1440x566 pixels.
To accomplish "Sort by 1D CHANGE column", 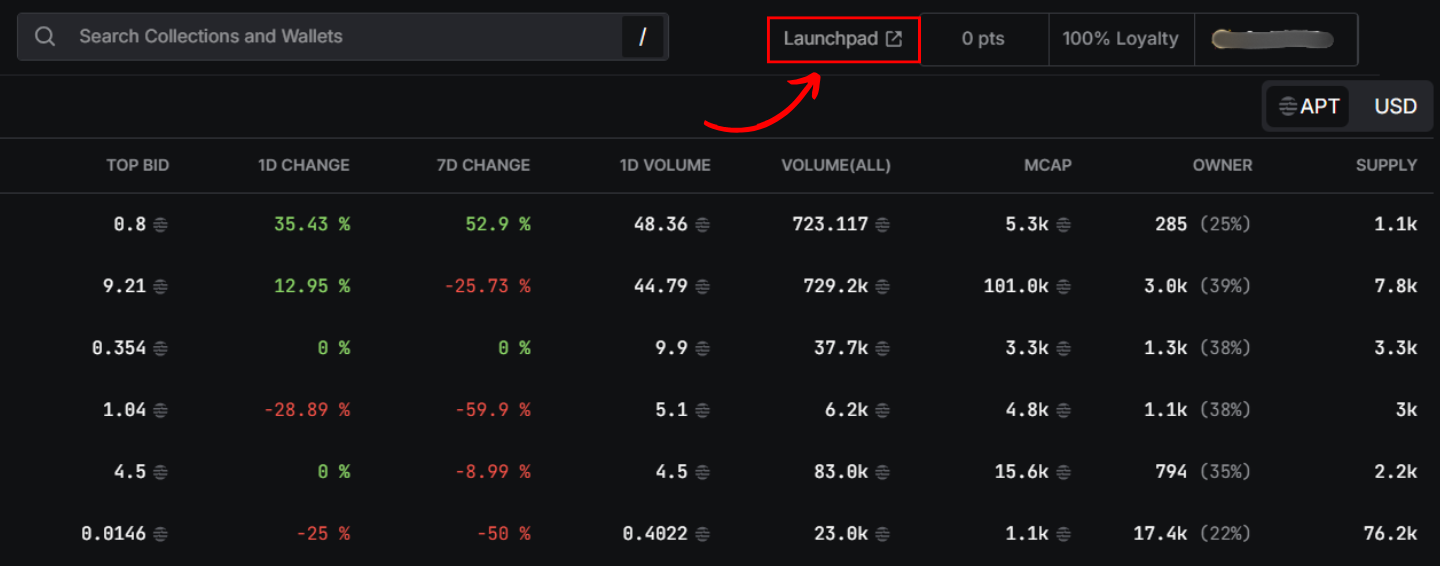I will [x=303, y=165].
